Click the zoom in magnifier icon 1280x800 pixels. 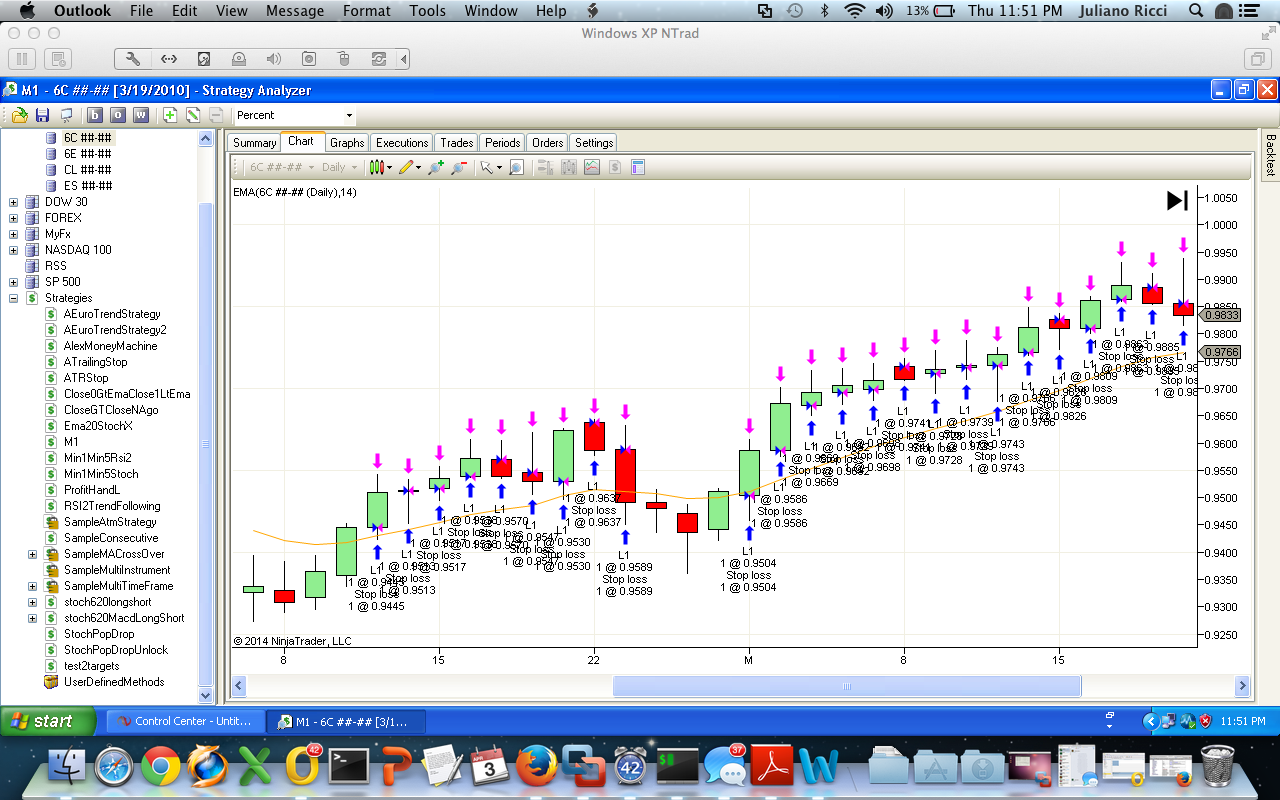(435, 168)
